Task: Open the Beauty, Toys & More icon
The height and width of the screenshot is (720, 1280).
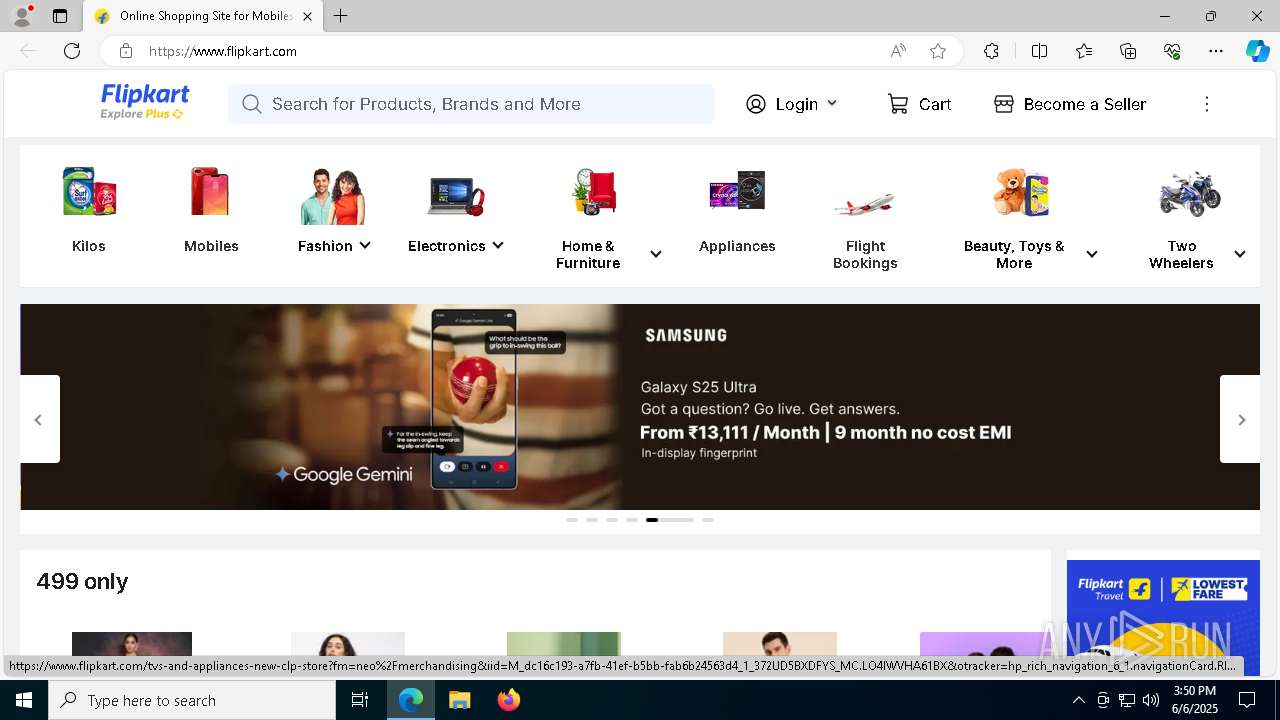Action: tap(1022, 192)
